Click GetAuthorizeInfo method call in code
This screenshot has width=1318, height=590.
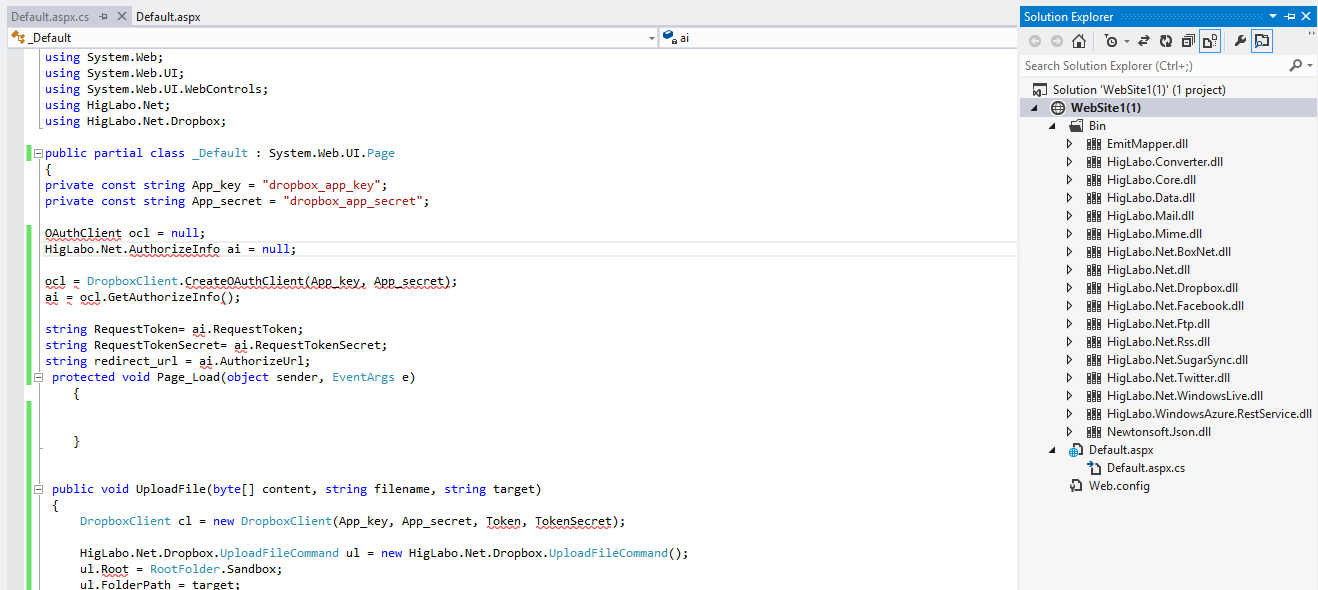click(163, 297)
